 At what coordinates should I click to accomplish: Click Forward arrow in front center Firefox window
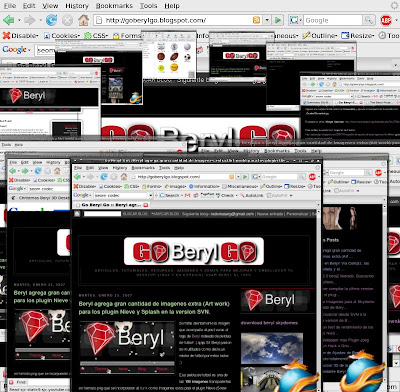90,176
